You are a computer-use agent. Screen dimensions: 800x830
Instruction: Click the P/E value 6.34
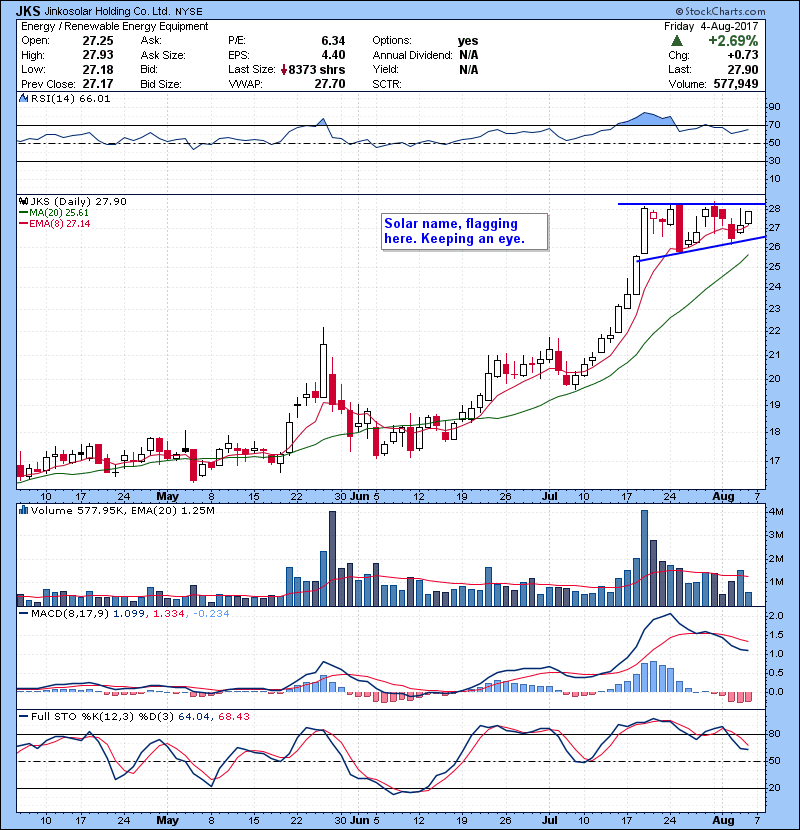(333, 41)
